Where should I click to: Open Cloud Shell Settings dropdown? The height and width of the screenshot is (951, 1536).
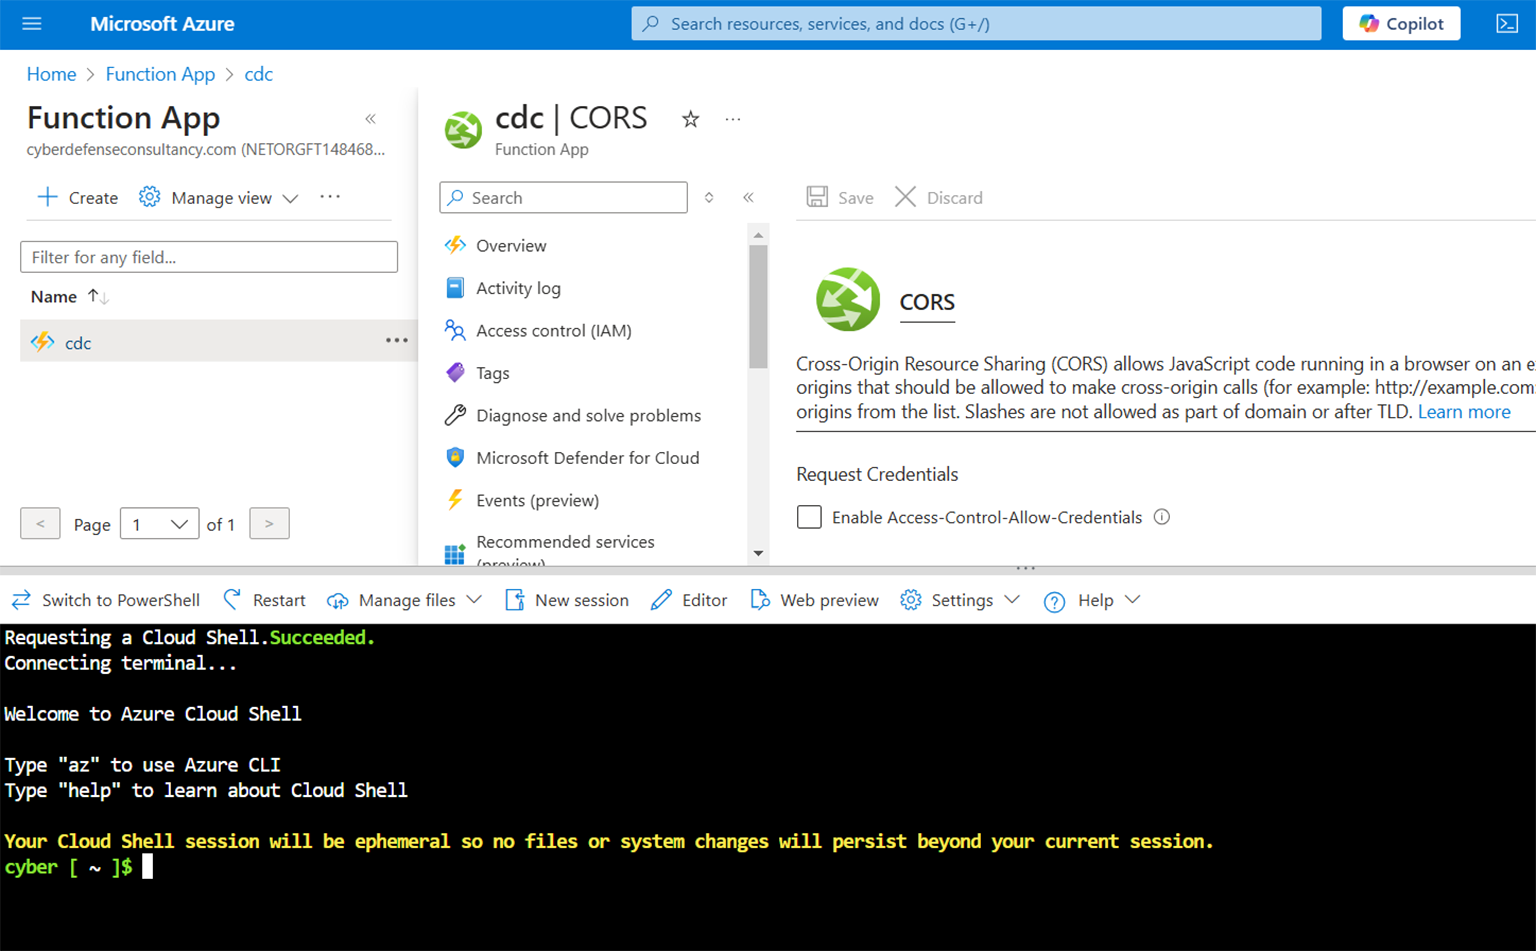pos(960,600)
